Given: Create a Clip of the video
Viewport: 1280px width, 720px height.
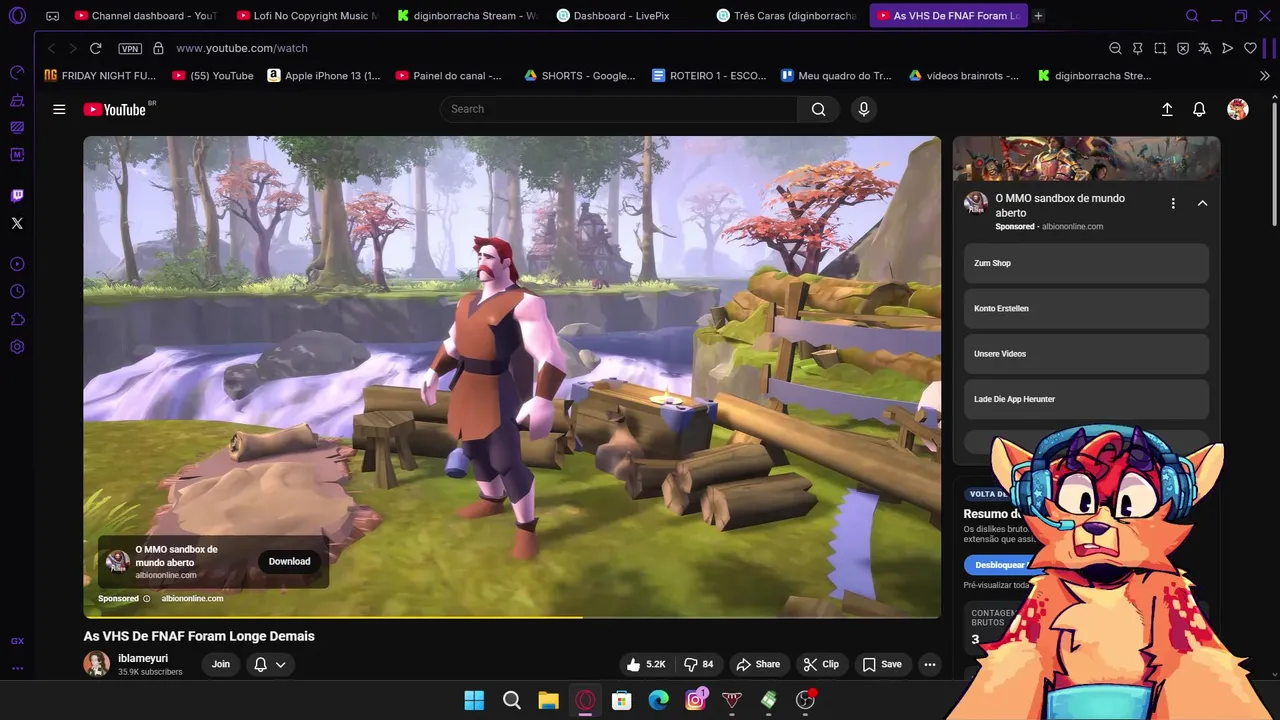Looking at the screenshot, I should [x=821, y=664].
